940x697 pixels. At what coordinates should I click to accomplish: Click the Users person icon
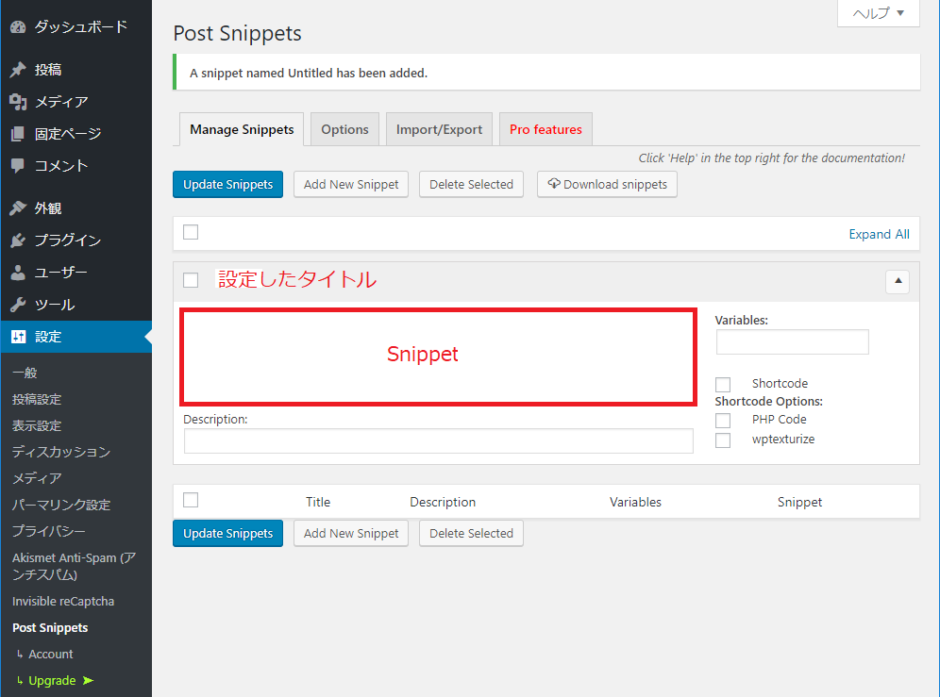[x=17, y=273]
